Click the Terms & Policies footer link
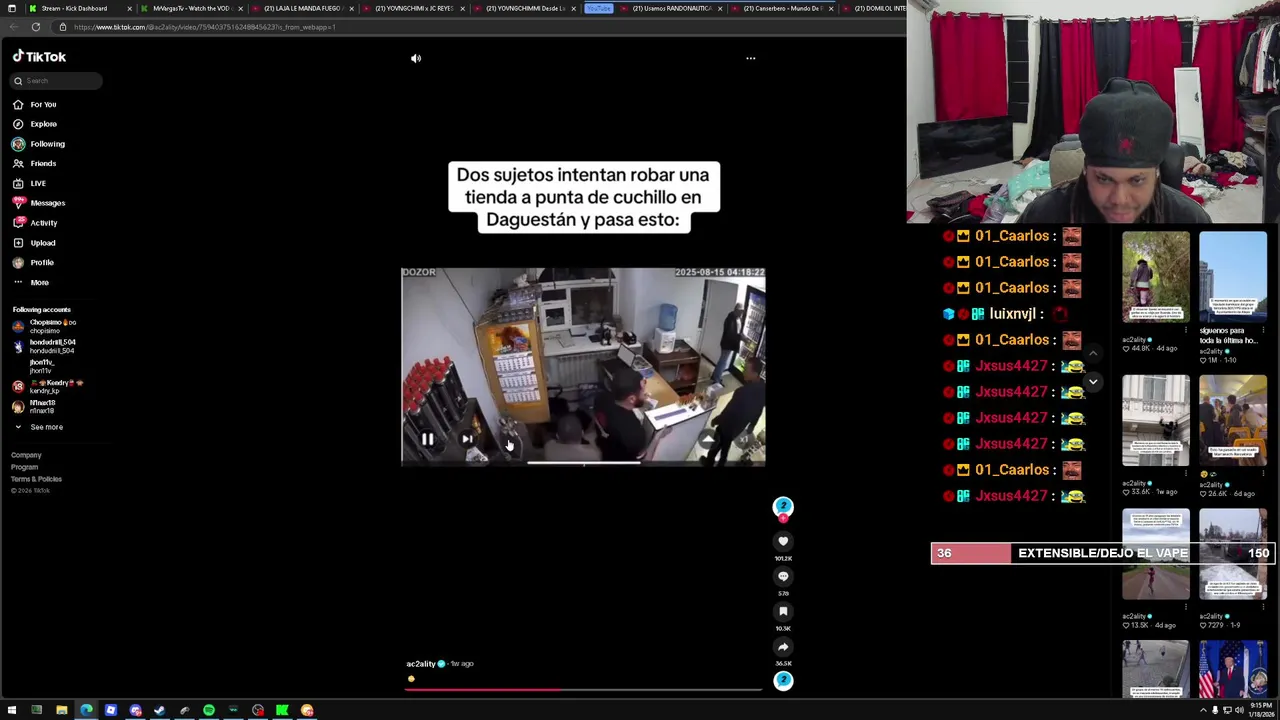The image size is (1280, 720). pyautogui.click(x=36, y=479)
